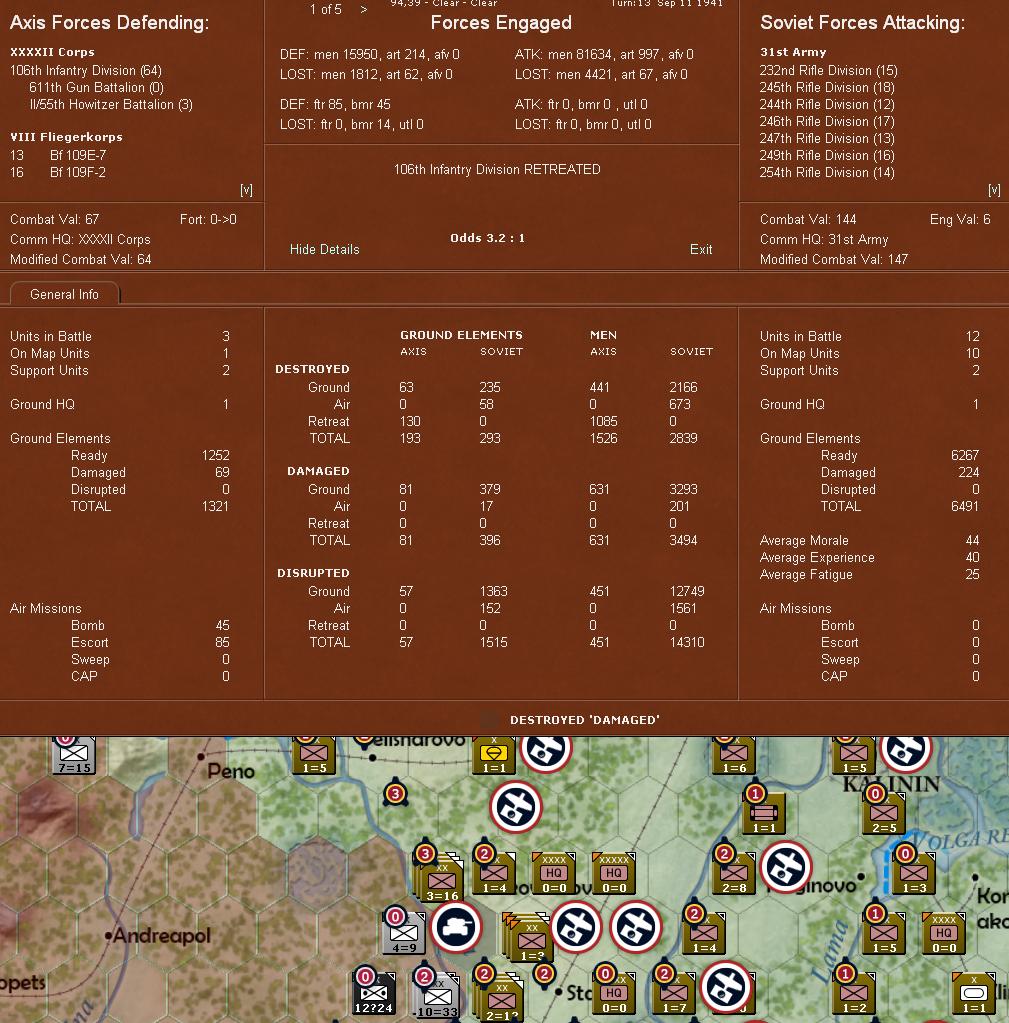The image size is (1009, 1023).
Task: Click the tank battle marker on the map
Action: point(456,927)
